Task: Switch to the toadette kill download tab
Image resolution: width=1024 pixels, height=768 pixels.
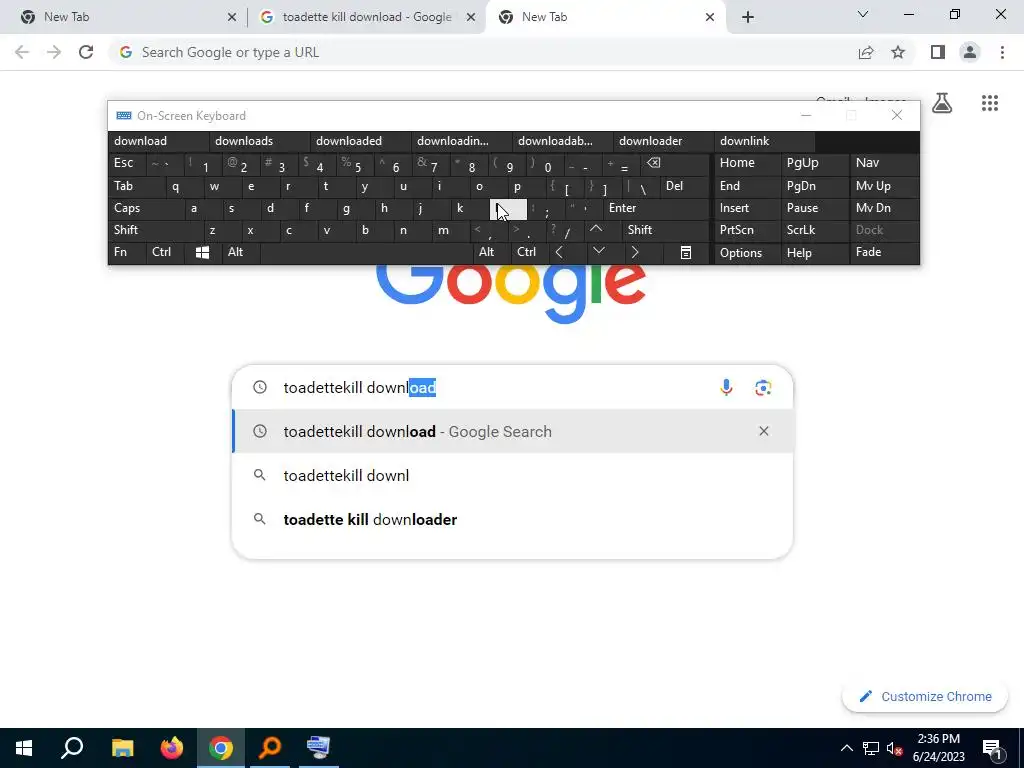Action: click(366, 17)
